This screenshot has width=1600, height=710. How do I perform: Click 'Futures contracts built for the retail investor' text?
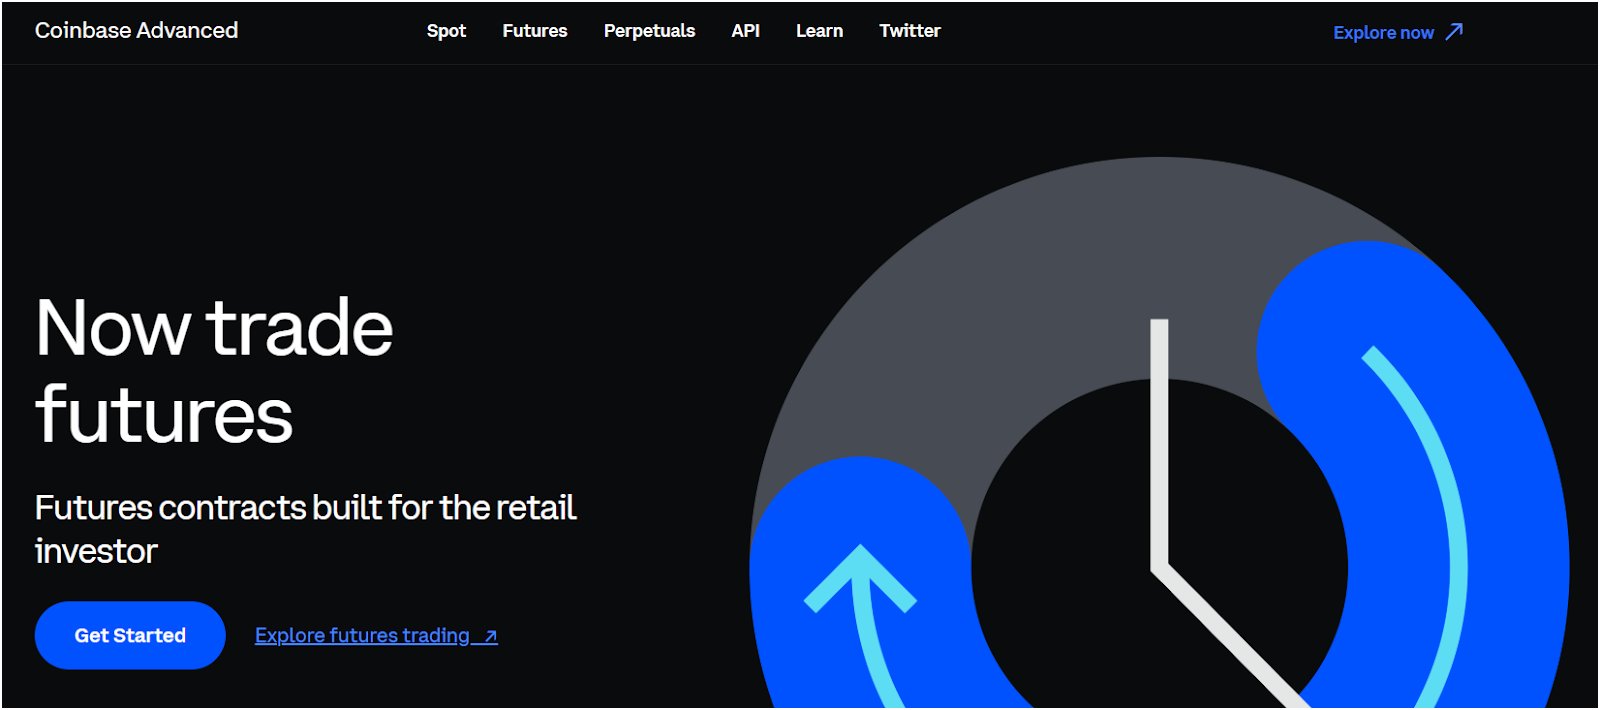pyautogui.click(x=305, y=529)
